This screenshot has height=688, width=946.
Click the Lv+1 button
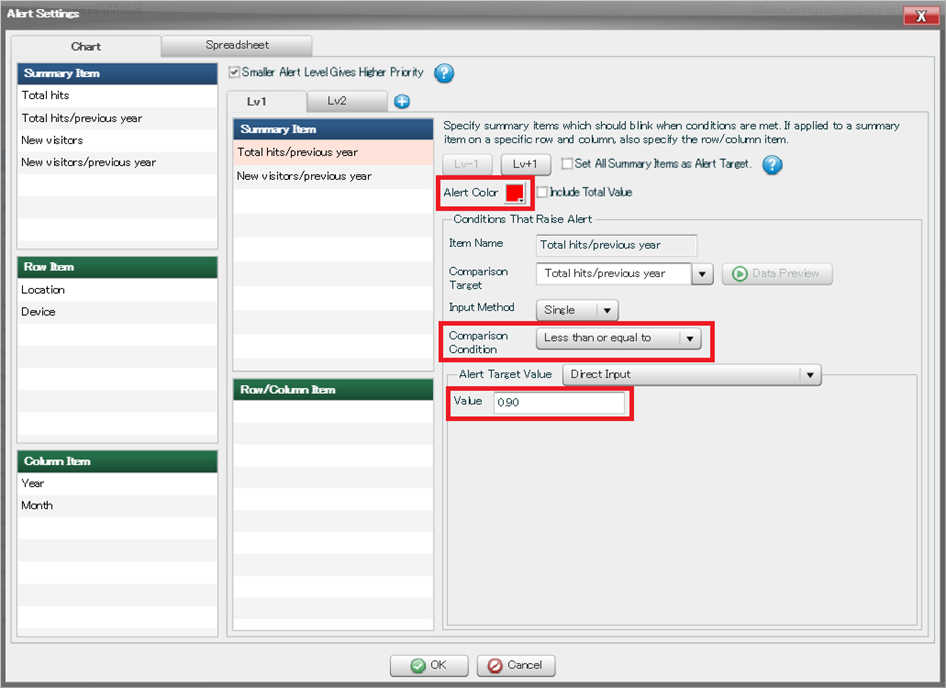coord(525,164)
